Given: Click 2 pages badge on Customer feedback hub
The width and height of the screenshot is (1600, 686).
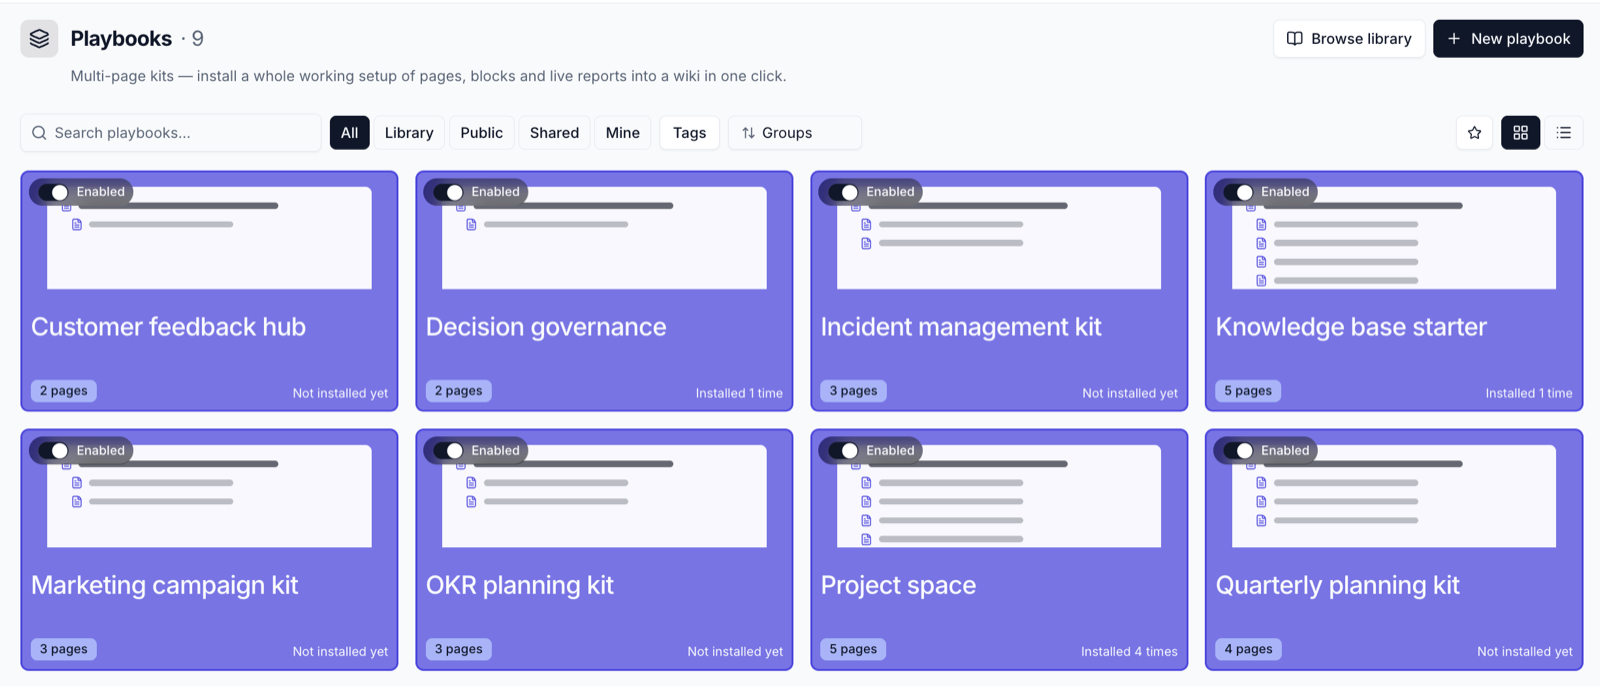Looking at the screenshot, I should click(x=64, y=391).
